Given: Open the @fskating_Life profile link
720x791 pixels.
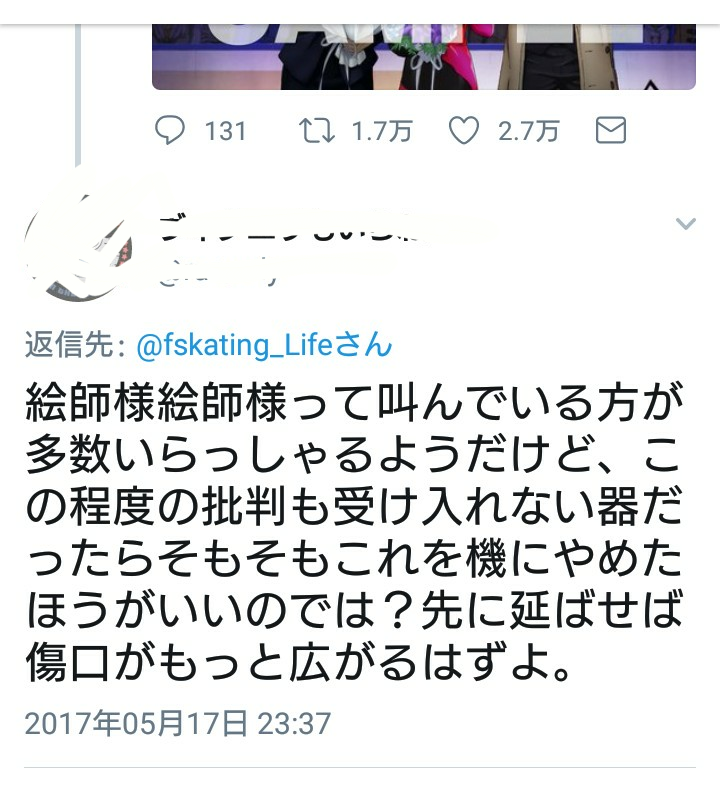Looking at the screenshot, I should tap(235, 346).
